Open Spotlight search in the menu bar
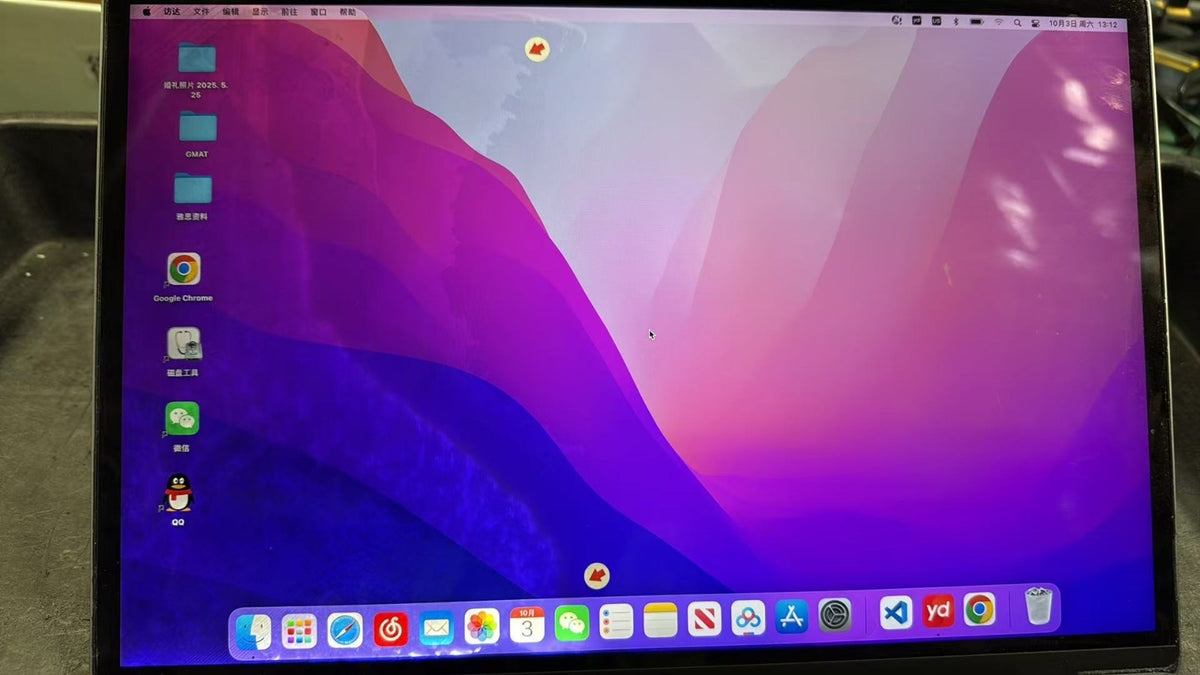 coord(1017,22)
